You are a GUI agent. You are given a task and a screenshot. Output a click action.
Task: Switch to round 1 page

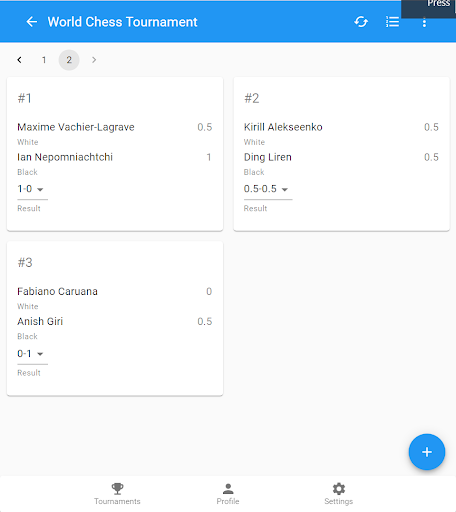click(44, 60)
